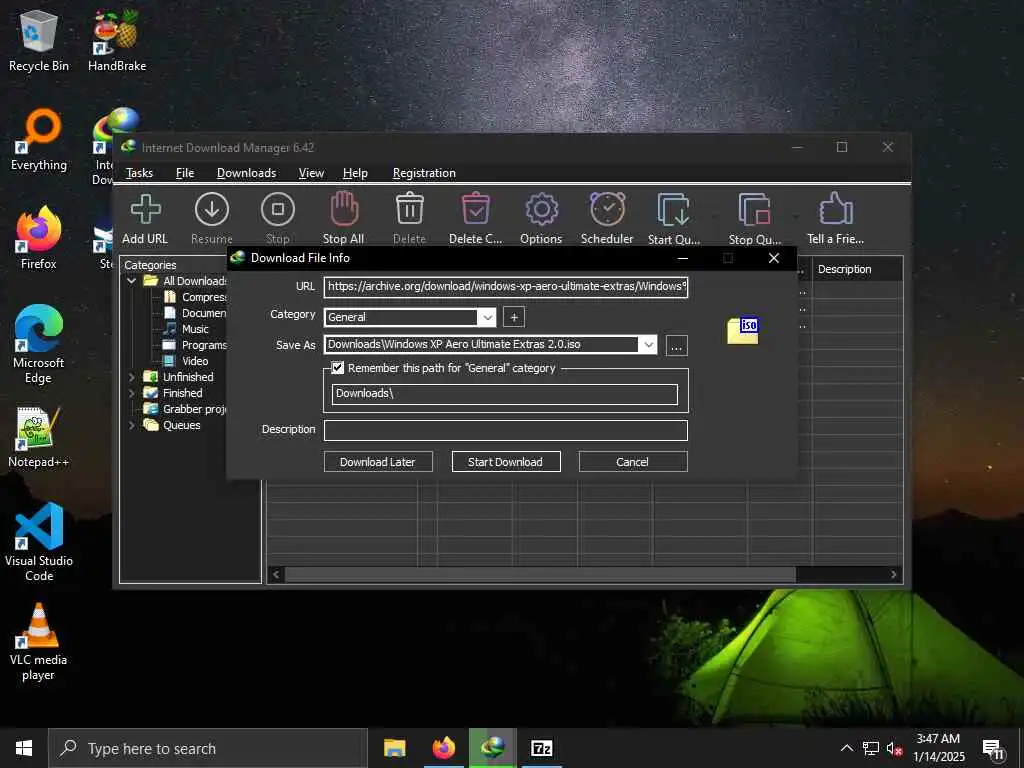Select Programs category in tree
The image size is (1024, 768).
click(195, 345)
